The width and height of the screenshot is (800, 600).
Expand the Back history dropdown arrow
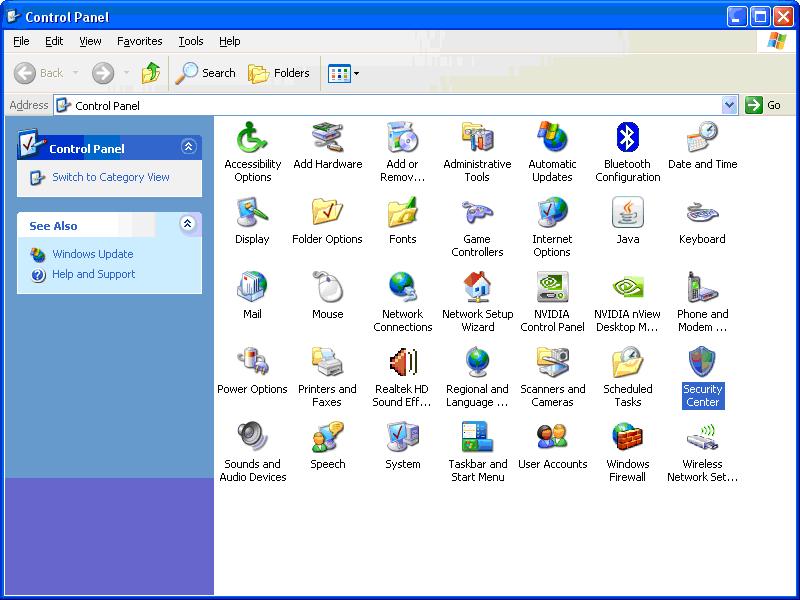pos(76,73)
